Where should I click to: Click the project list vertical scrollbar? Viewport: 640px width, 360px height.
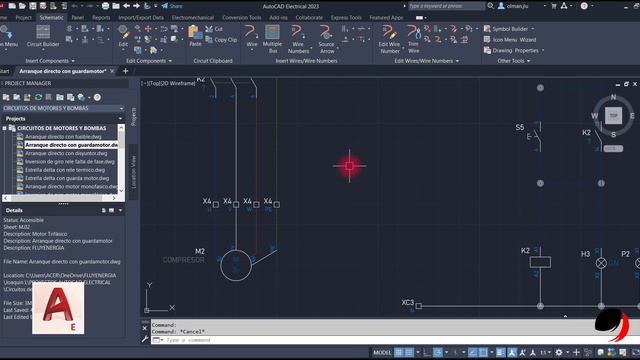point(121,159)
